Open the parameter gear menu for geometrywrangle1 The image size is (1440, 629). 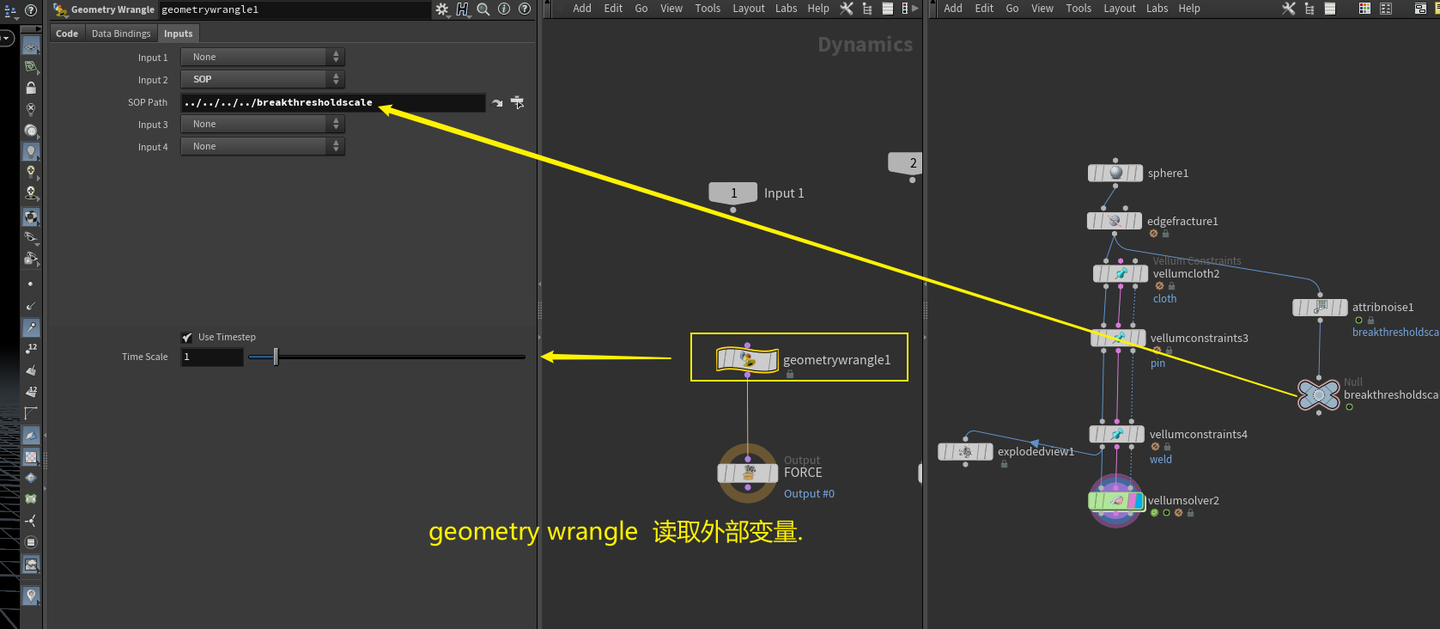pos(442,9)
